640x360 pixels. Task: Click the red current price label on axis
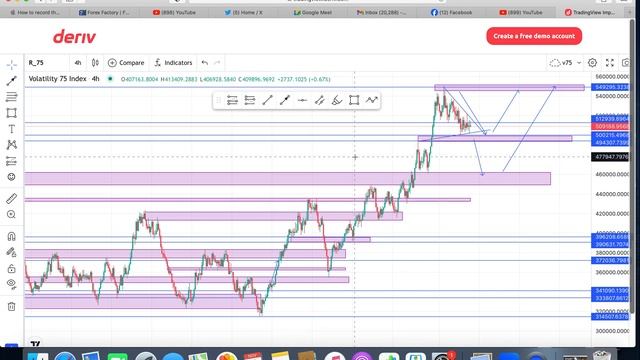point(610,126)
